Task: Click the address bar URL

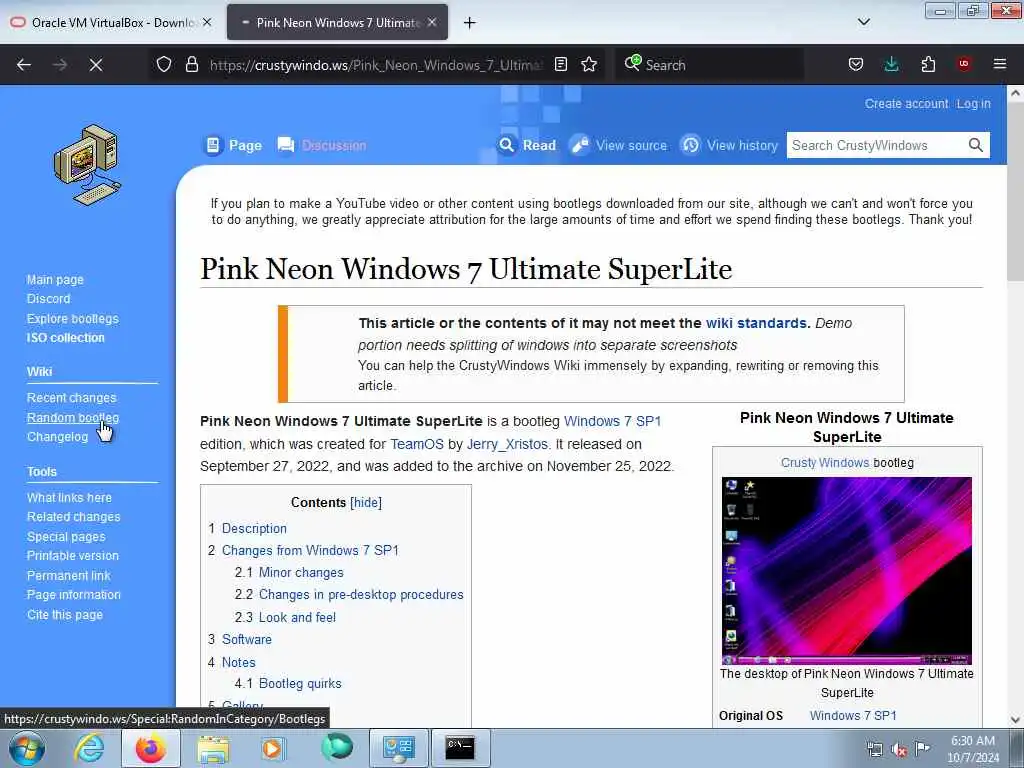Action: (x=376, y=65)
